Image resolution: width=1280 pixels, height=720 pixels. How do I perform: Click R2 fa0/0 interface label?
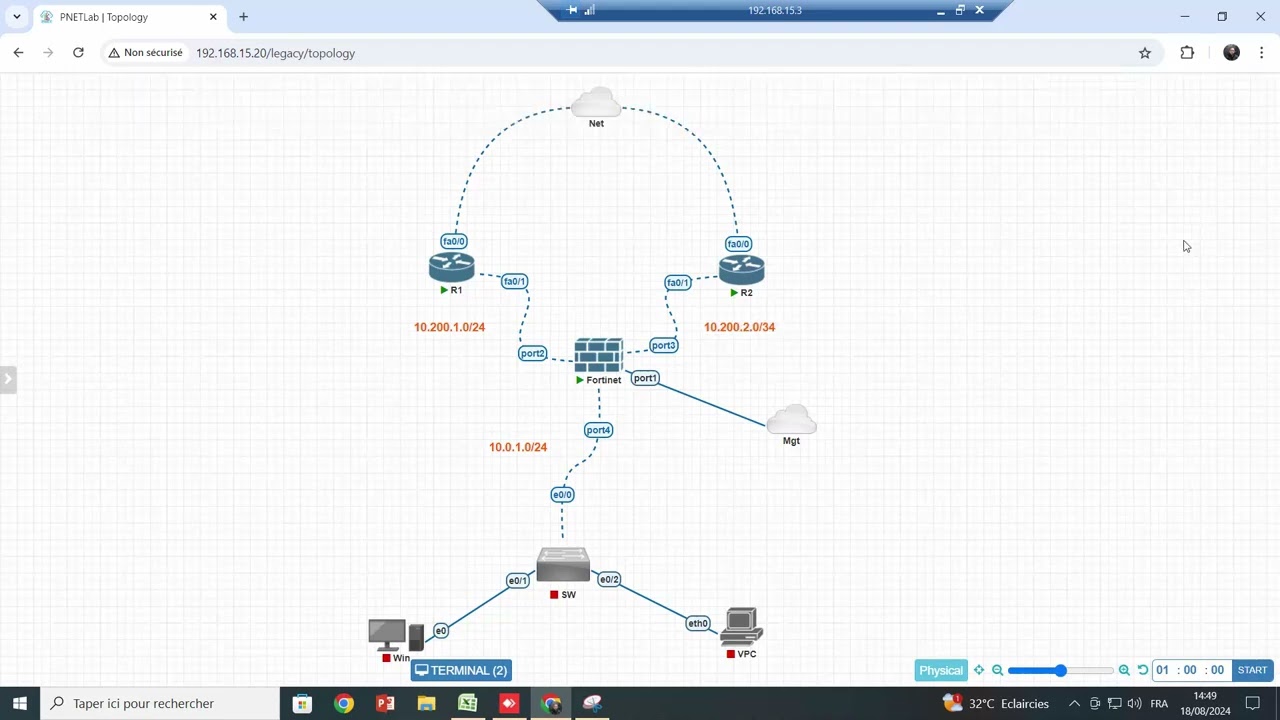[738, 244]
